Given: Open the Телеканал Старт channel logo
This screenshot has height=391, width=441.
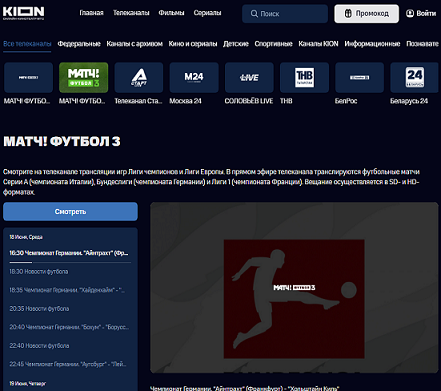Looking at the screenshot, I should (x=139, y=77).
